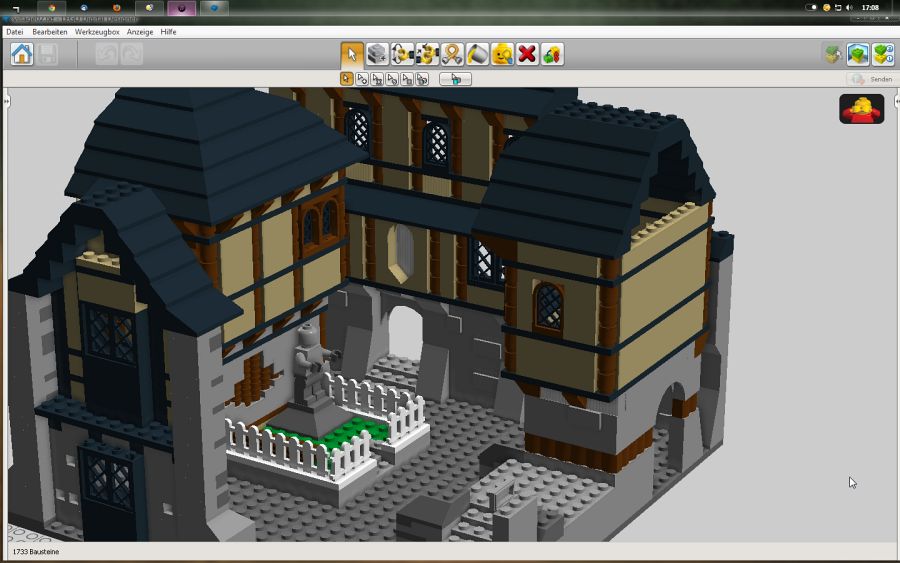Expand the left brick palette panel
The height and width of the screenshot is (563, 900).
coord(4,102)
